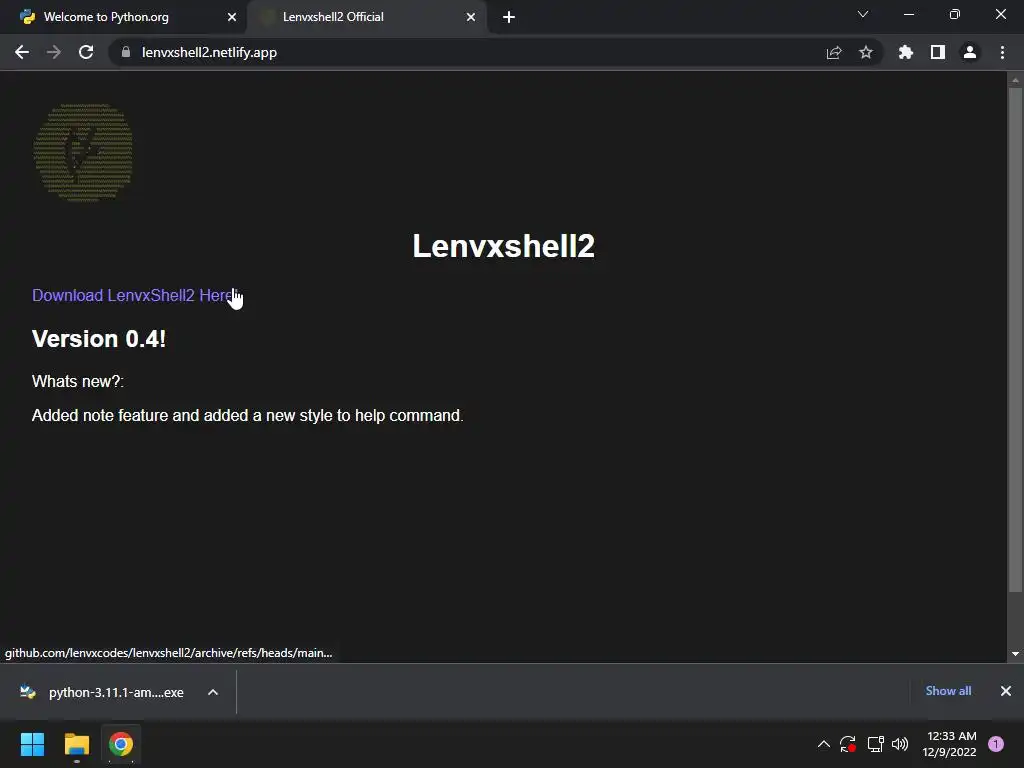Open the Windows Start menu
The height and width of the screenshot is (768, 1024).
pyautogui.click(x=32, y=744)
